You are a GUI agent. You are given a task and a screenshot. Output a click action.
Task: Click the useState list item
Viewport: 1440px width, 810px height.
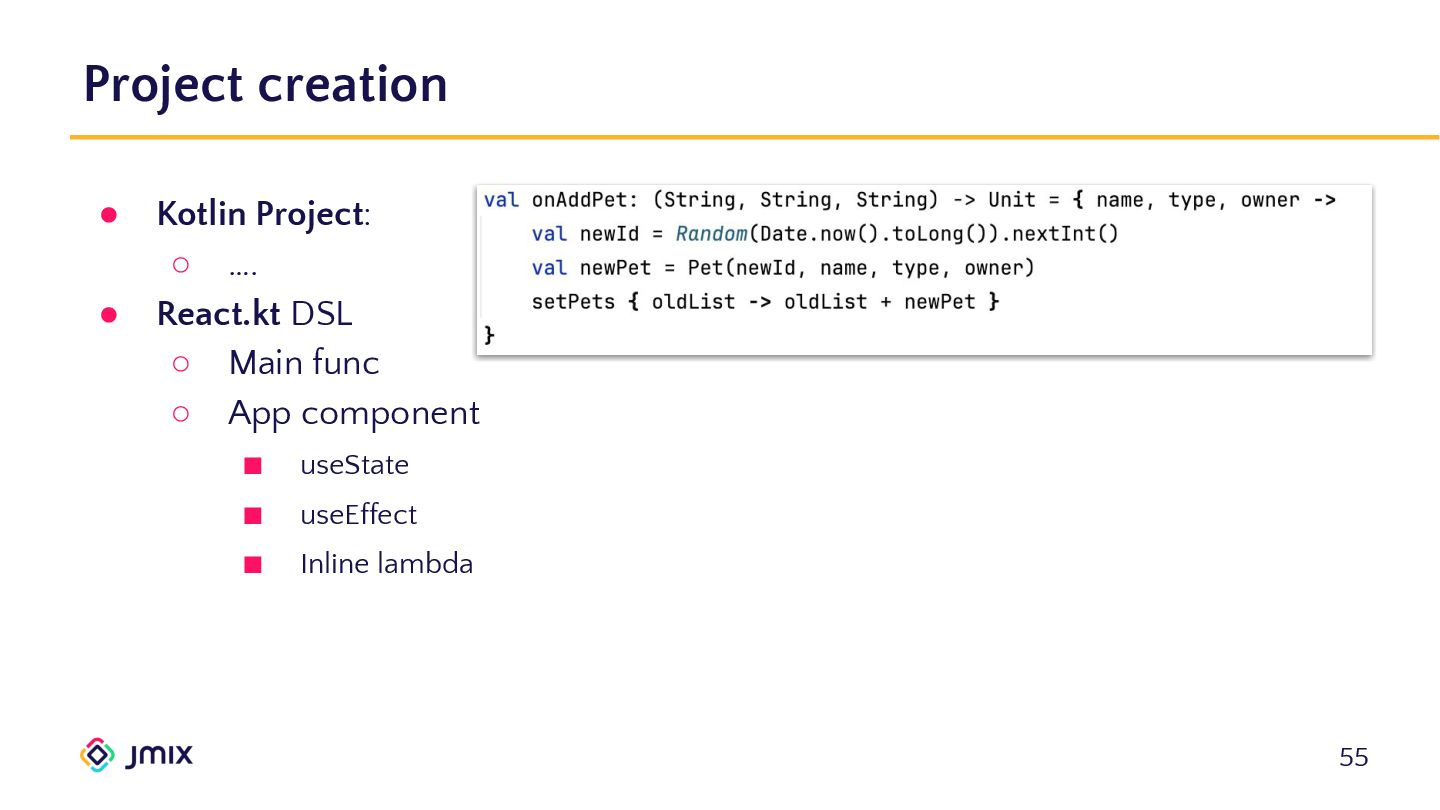coord(354,465)
